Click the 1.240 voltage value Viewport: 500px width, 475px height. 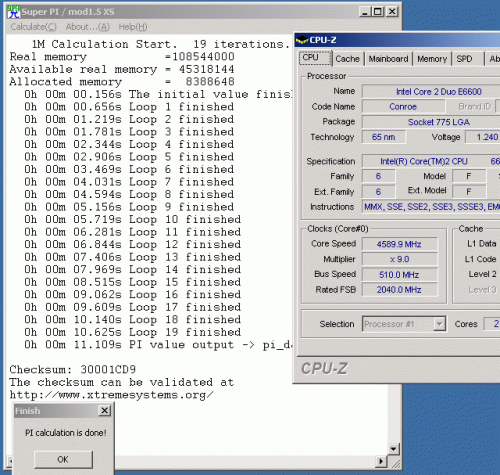pyautogui.click(x=483, y=137)
